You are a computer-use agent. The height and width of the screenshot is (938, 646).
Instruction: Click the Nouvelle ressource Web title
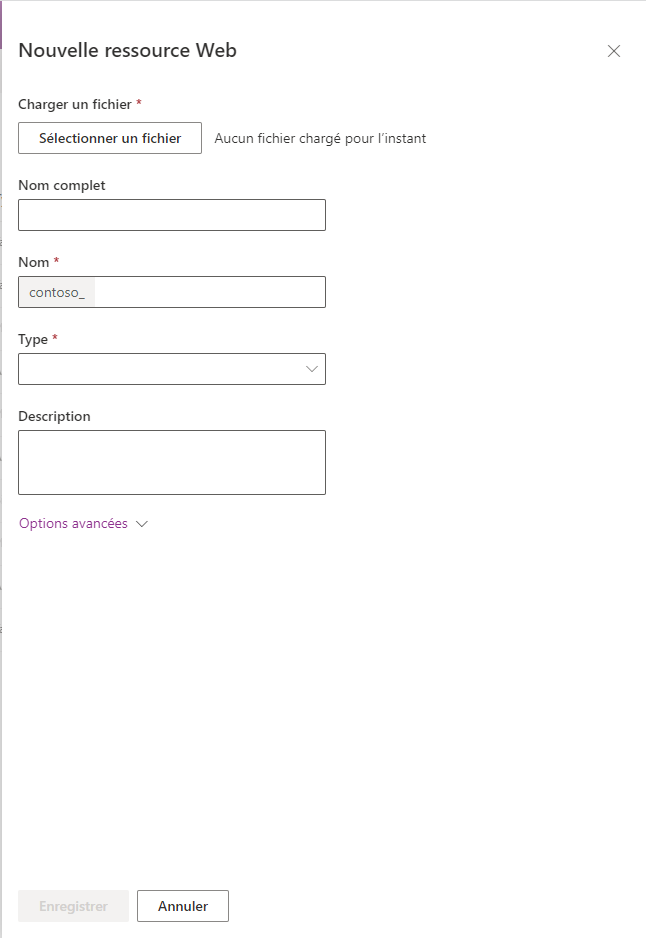(x=127, y=50)
